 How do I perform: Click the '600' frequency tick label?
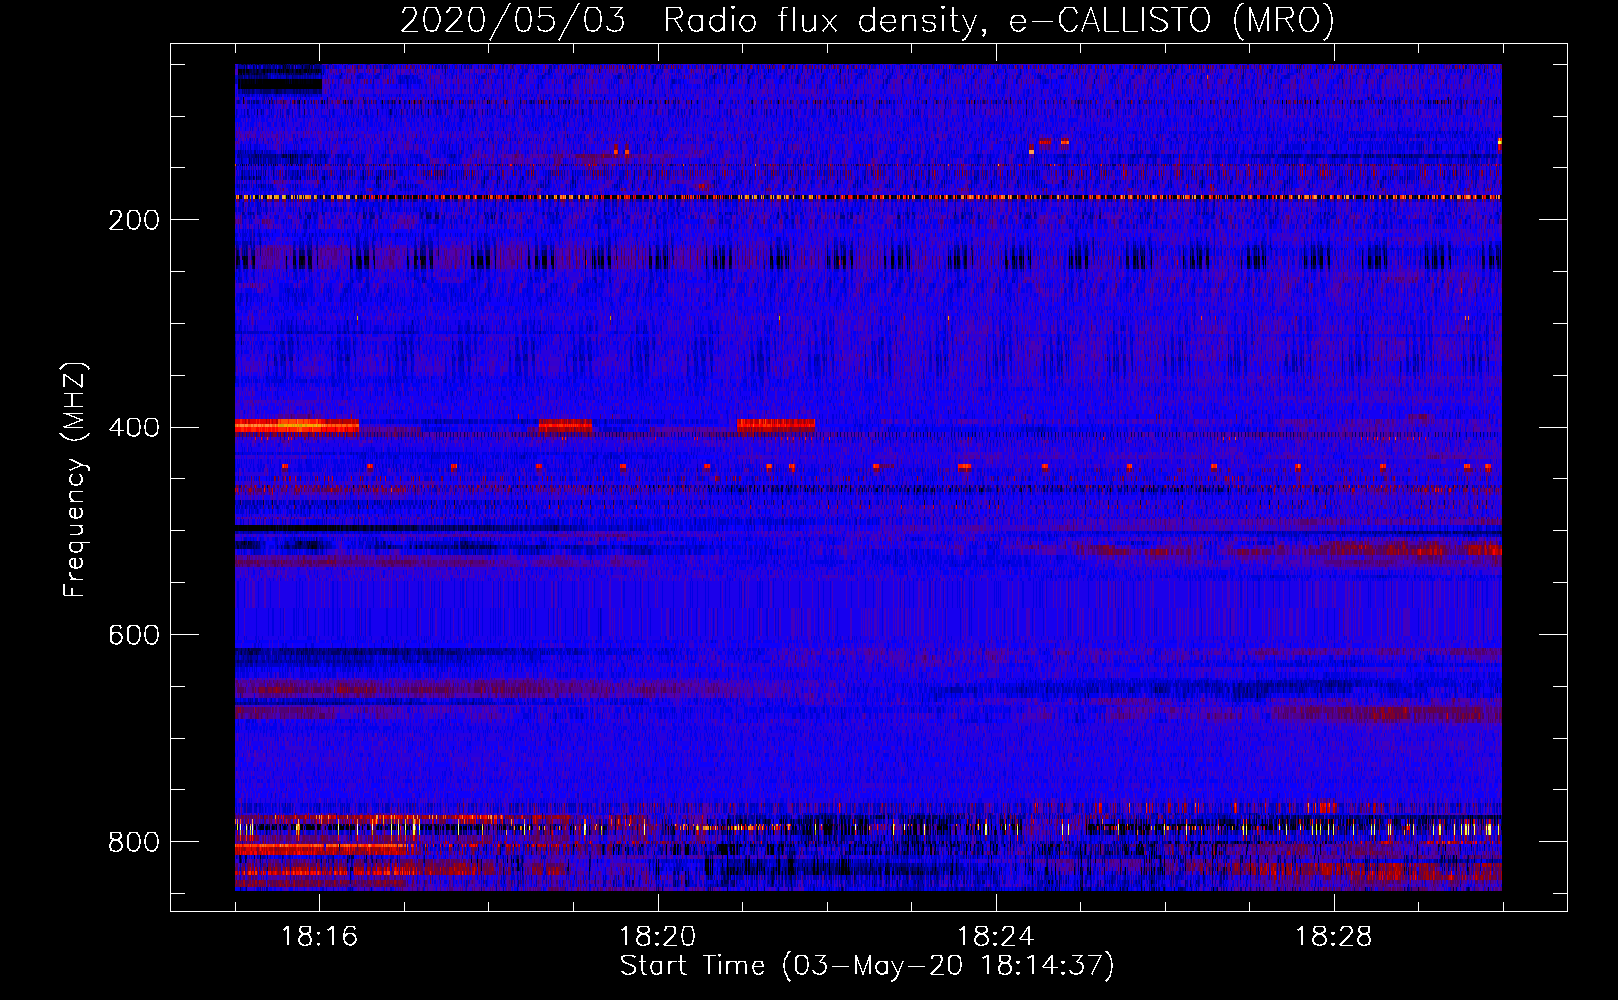134,635
